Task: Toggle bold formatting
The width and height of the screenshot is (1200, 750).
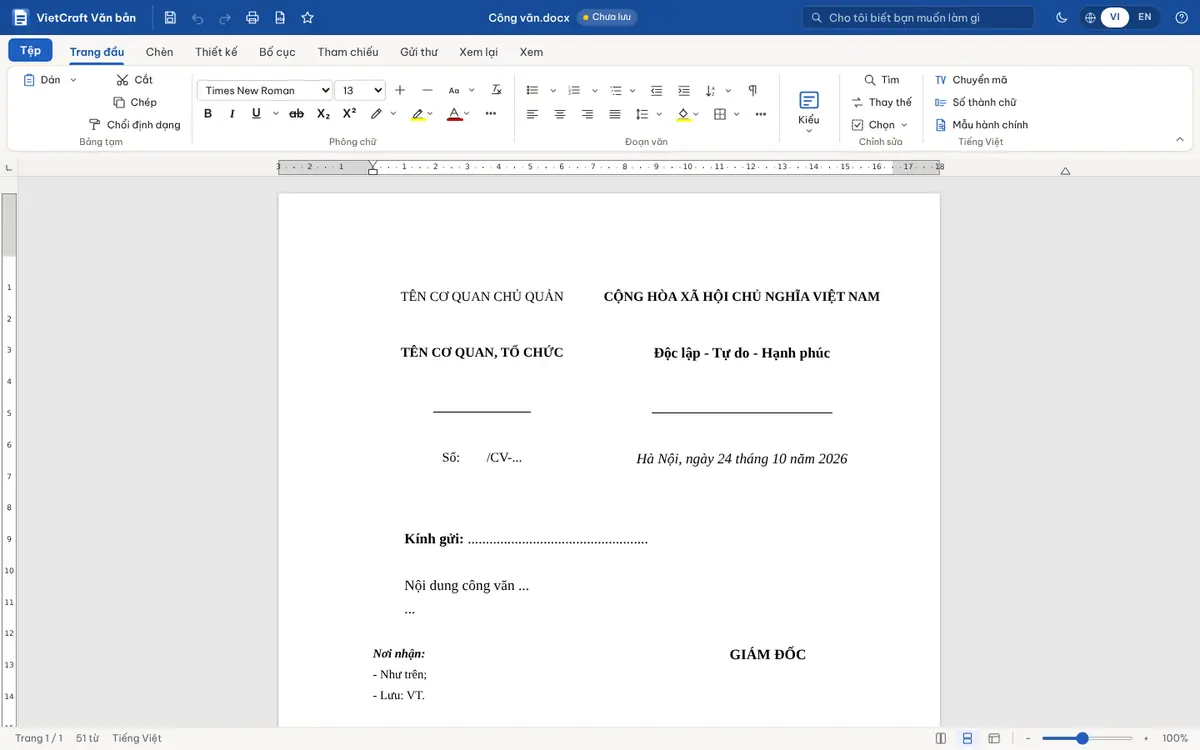Action: click(x=208, y=114)
